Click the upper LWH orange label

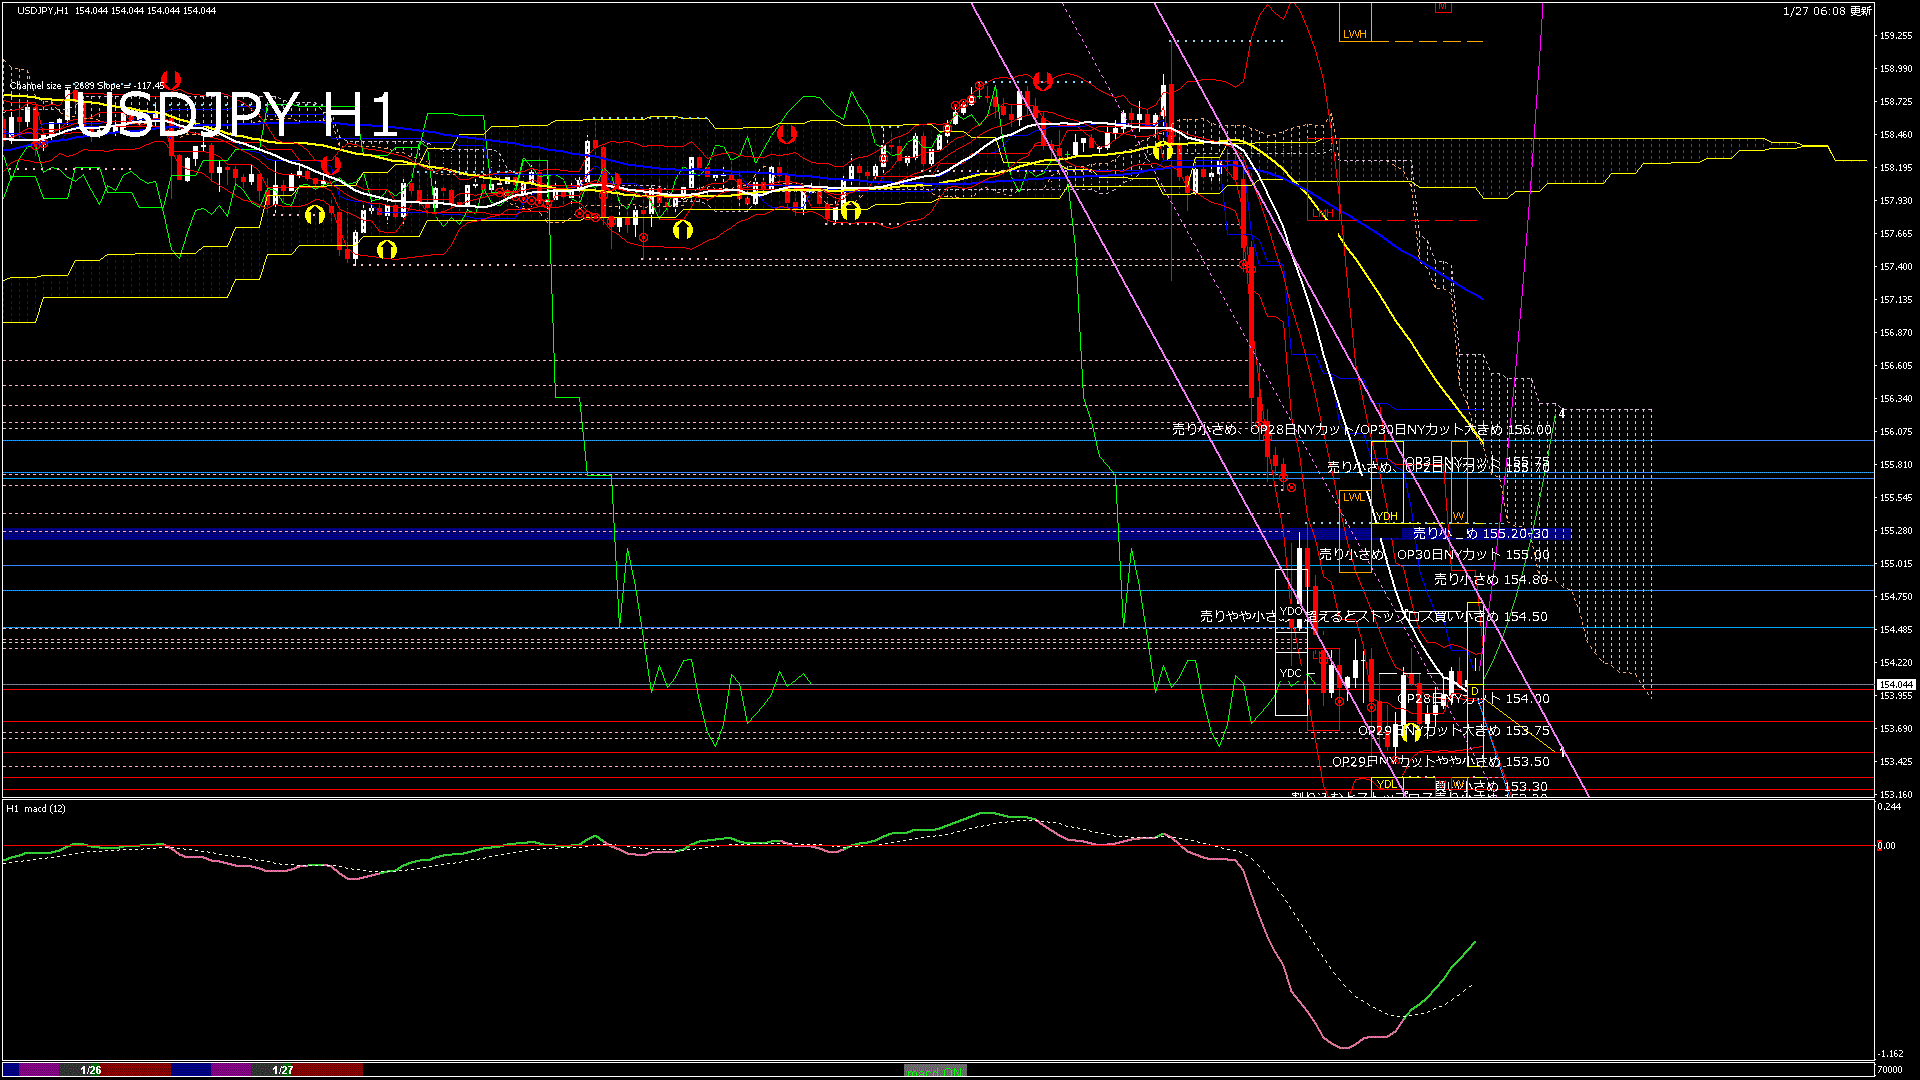coord(1354,34)
